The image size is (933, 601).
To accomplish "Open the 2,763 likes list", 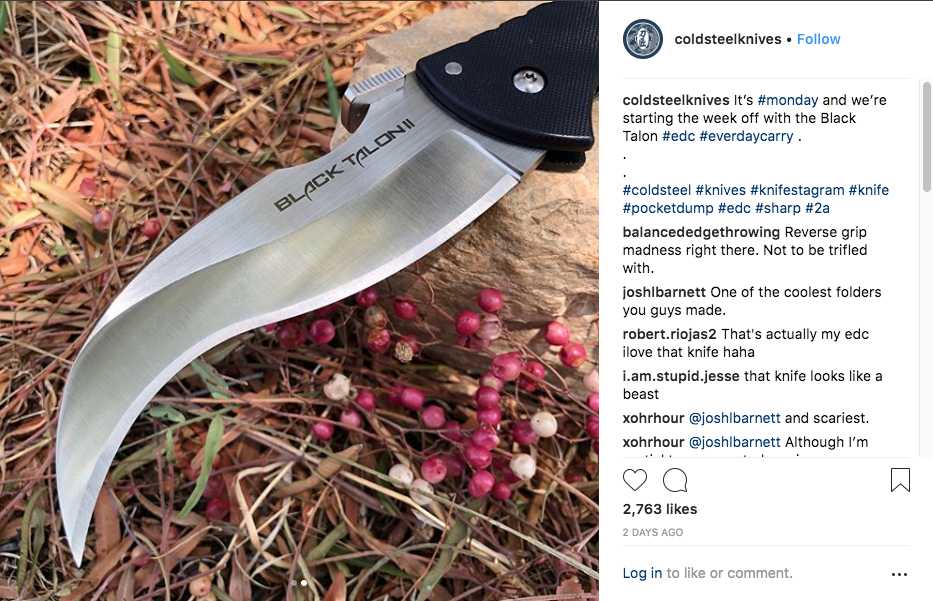I will 660,509.
